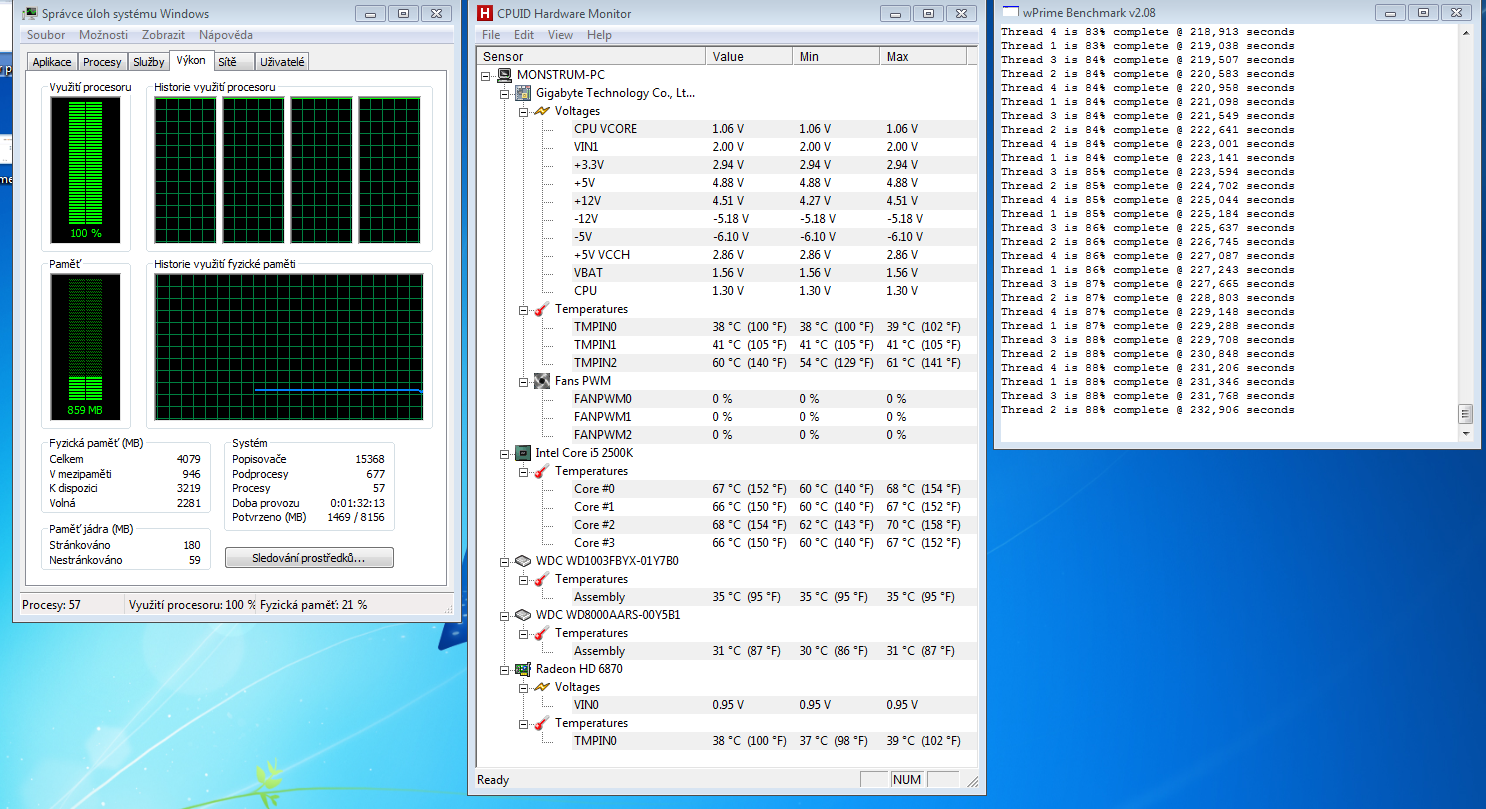Switch to the Služby tab
Image resolution: width=1486 pixels, height=809 pixels.
(x=148, y=62)
